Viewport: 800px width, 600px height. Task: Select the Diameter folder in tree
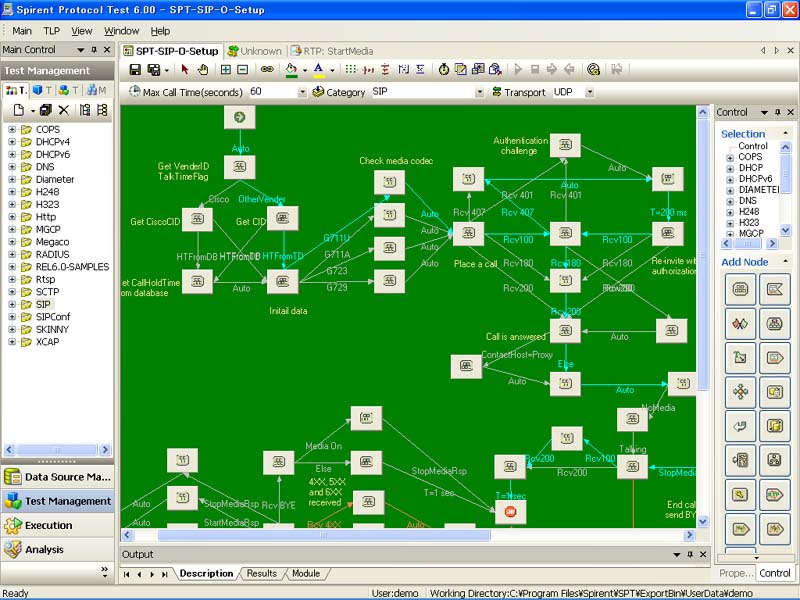click(55, 180)
